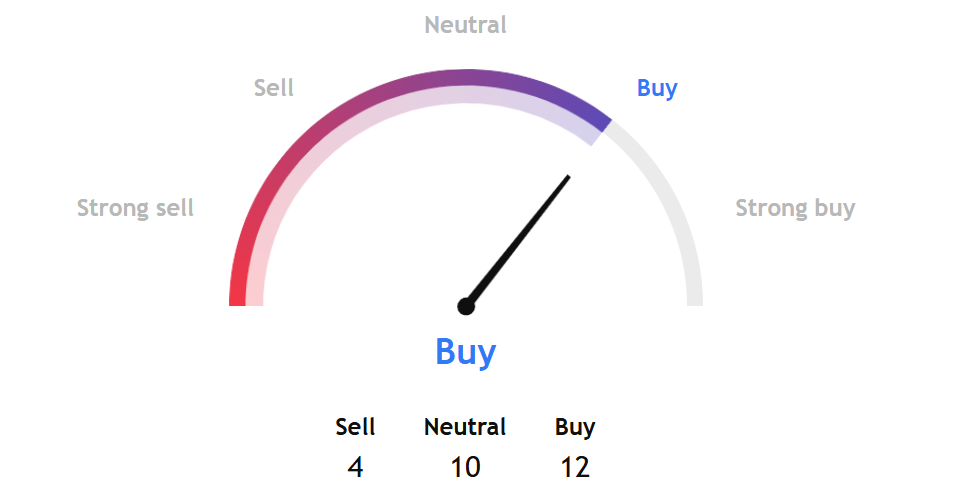Select the Sell heading in the counts row
This screenshot has width=963, height=495.
pos(355,427)
